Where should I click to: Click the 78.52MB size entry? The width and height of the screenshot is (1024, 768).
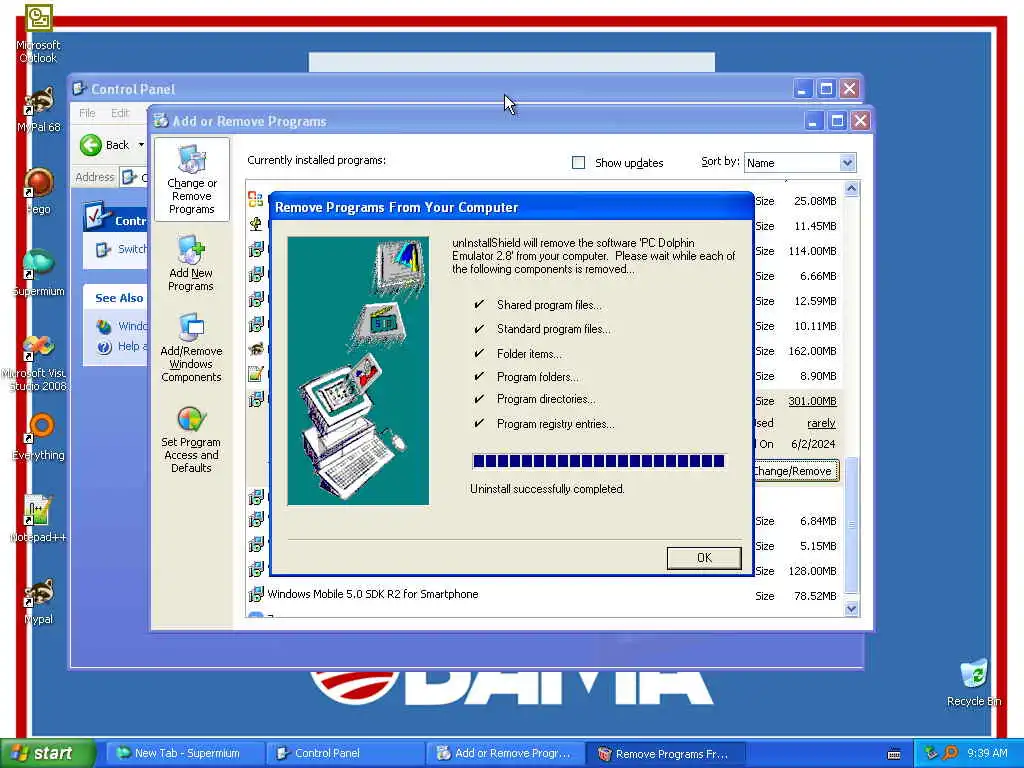[815, 596]
